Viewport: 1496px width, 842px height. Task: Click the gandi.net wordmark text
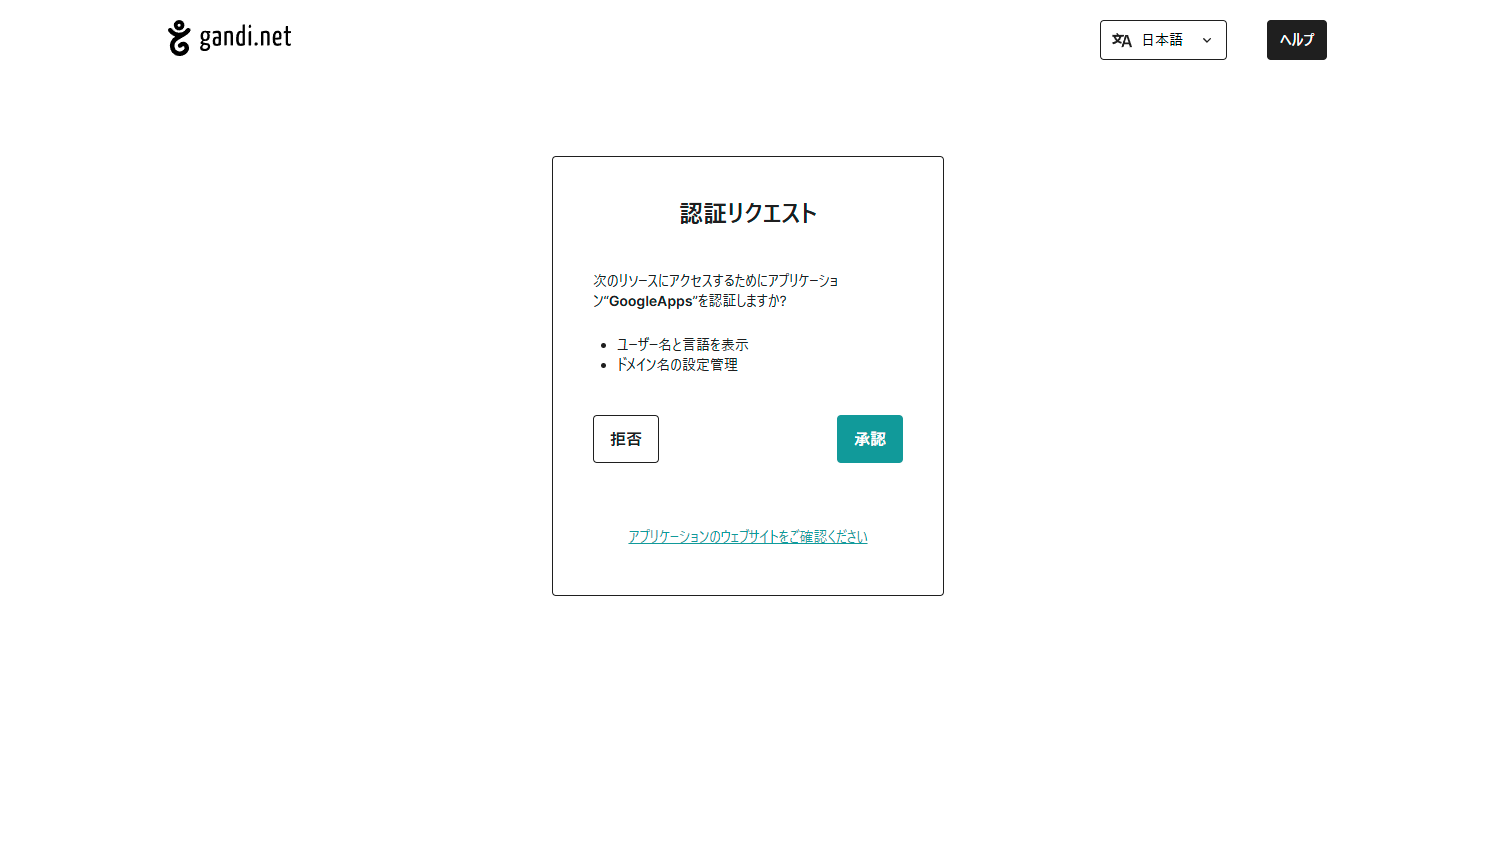245,38
